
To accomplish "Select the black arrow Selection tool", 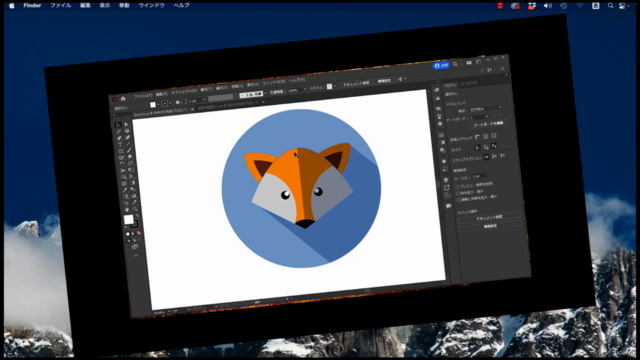I will [118, 125].
